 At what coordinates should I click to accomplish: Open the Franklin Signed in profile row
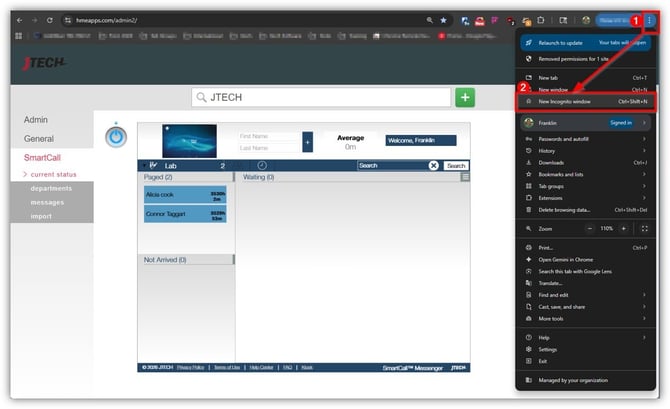click(585, 123)
